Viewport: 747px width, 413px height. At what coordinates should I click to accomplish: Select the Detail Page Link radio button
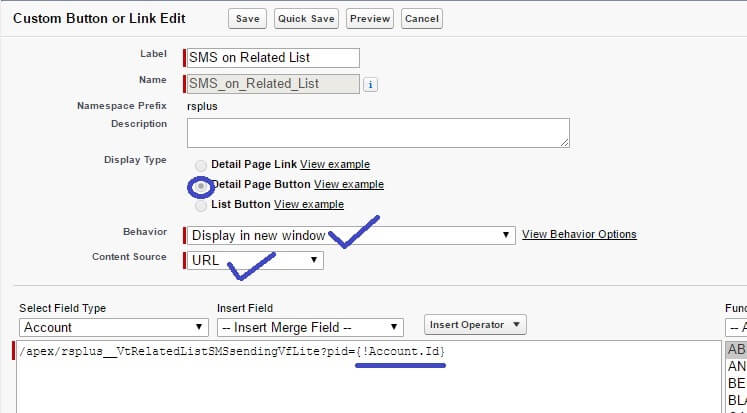tap(202, 165)
